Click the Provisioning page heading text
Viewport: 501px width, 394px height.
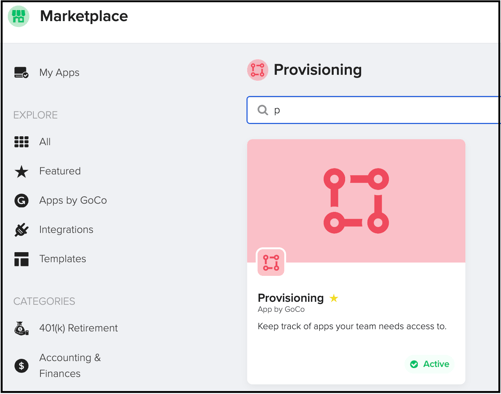[318, 70]
